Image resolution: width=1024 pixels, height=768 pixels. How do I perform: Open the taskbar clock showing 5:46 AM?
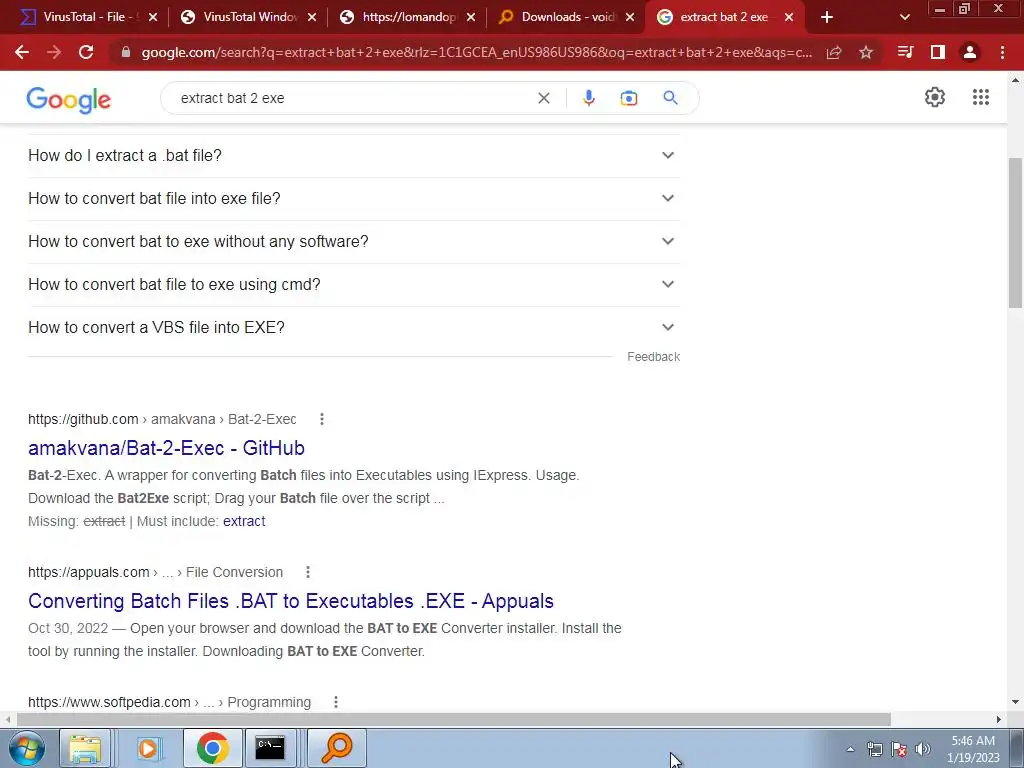[x=973, y=749]
